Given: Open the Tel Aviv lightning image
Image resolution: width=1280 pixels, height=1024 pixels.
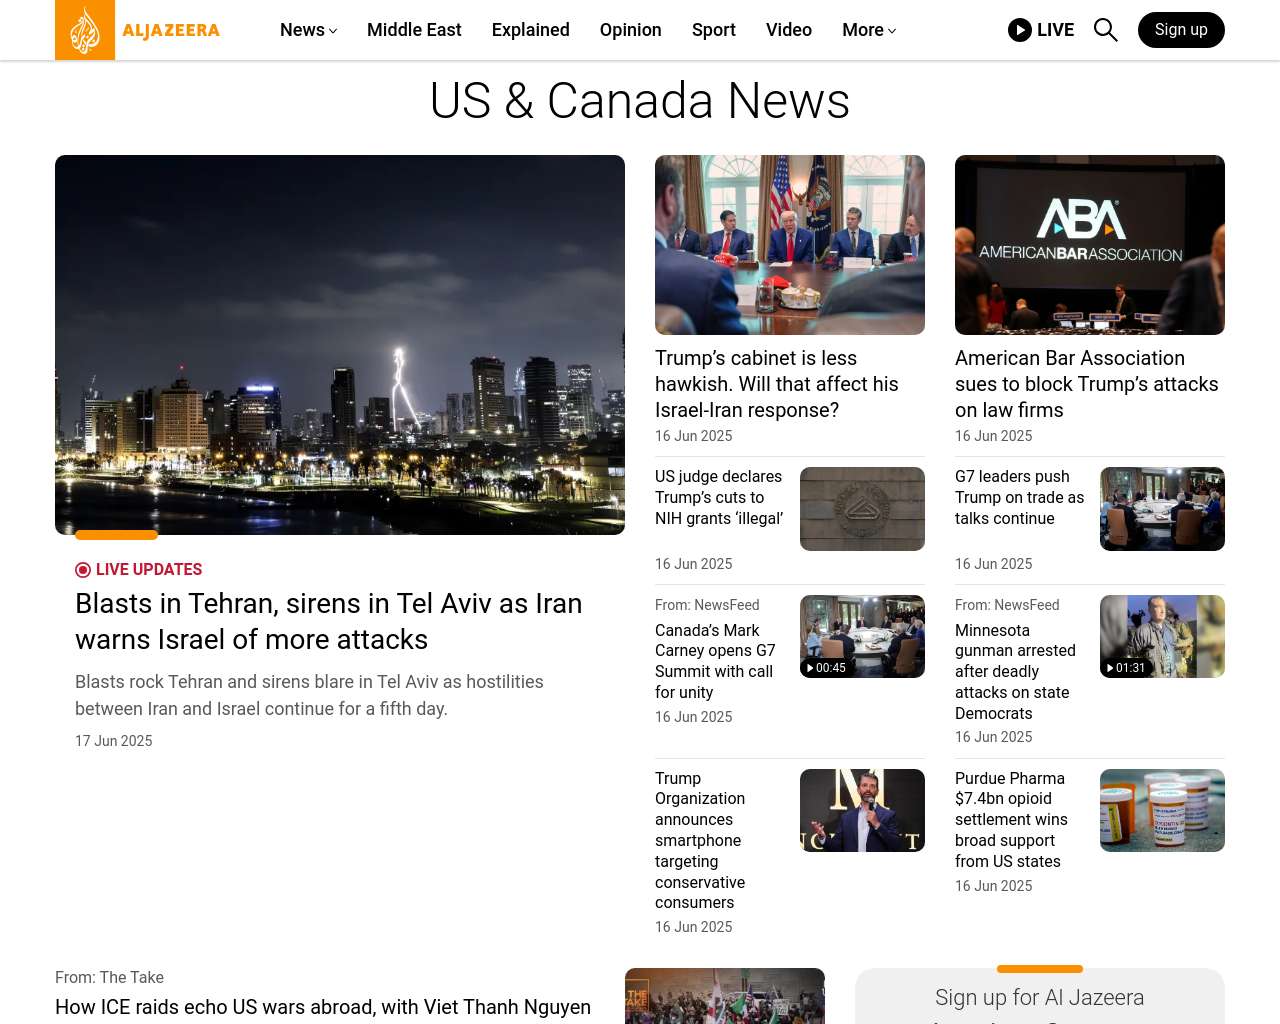Looking at the screenshot, I should (340, 345).
